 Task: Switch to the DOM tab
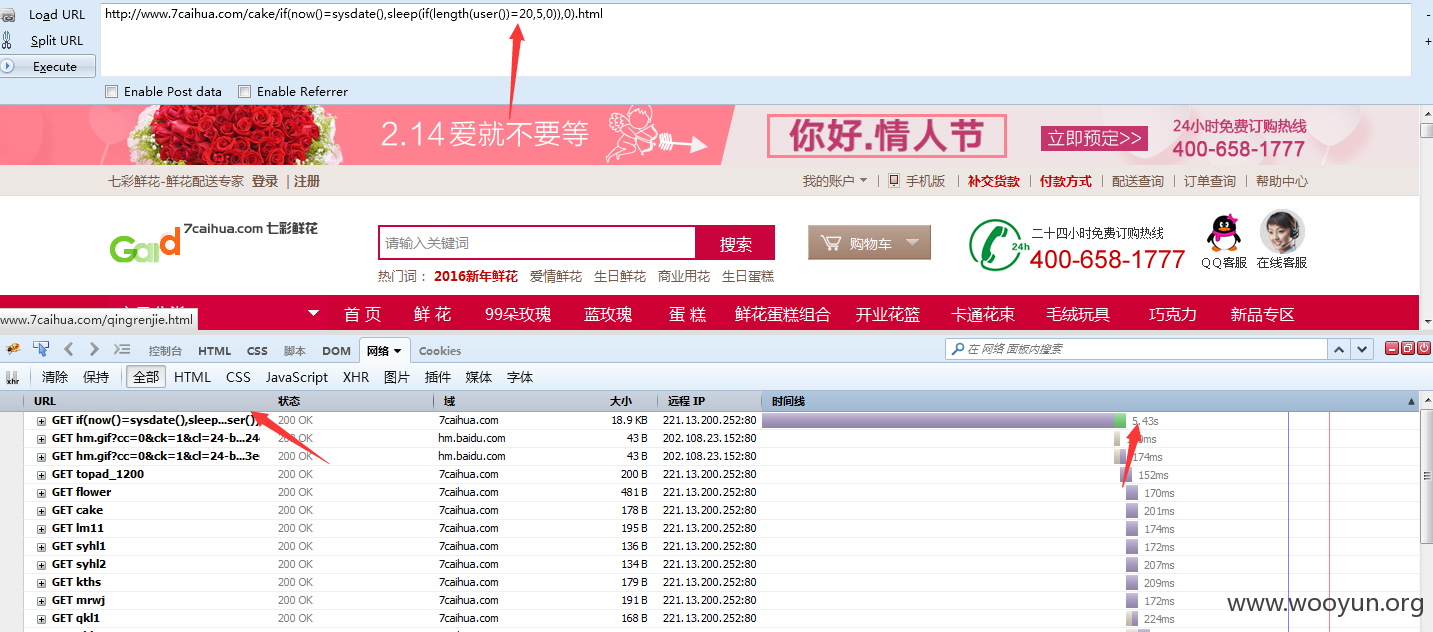336,351
